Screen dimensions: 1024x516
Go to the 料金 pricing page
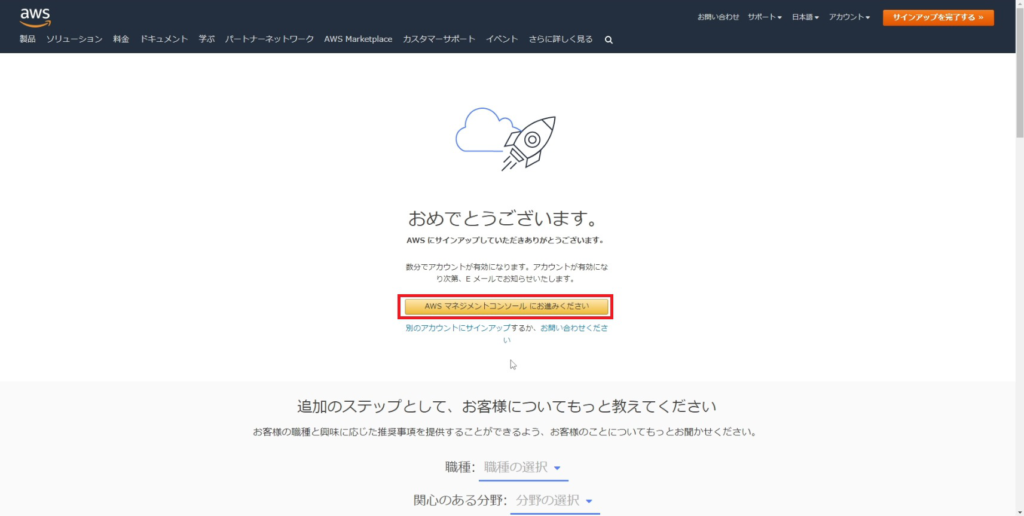(121, 39)
